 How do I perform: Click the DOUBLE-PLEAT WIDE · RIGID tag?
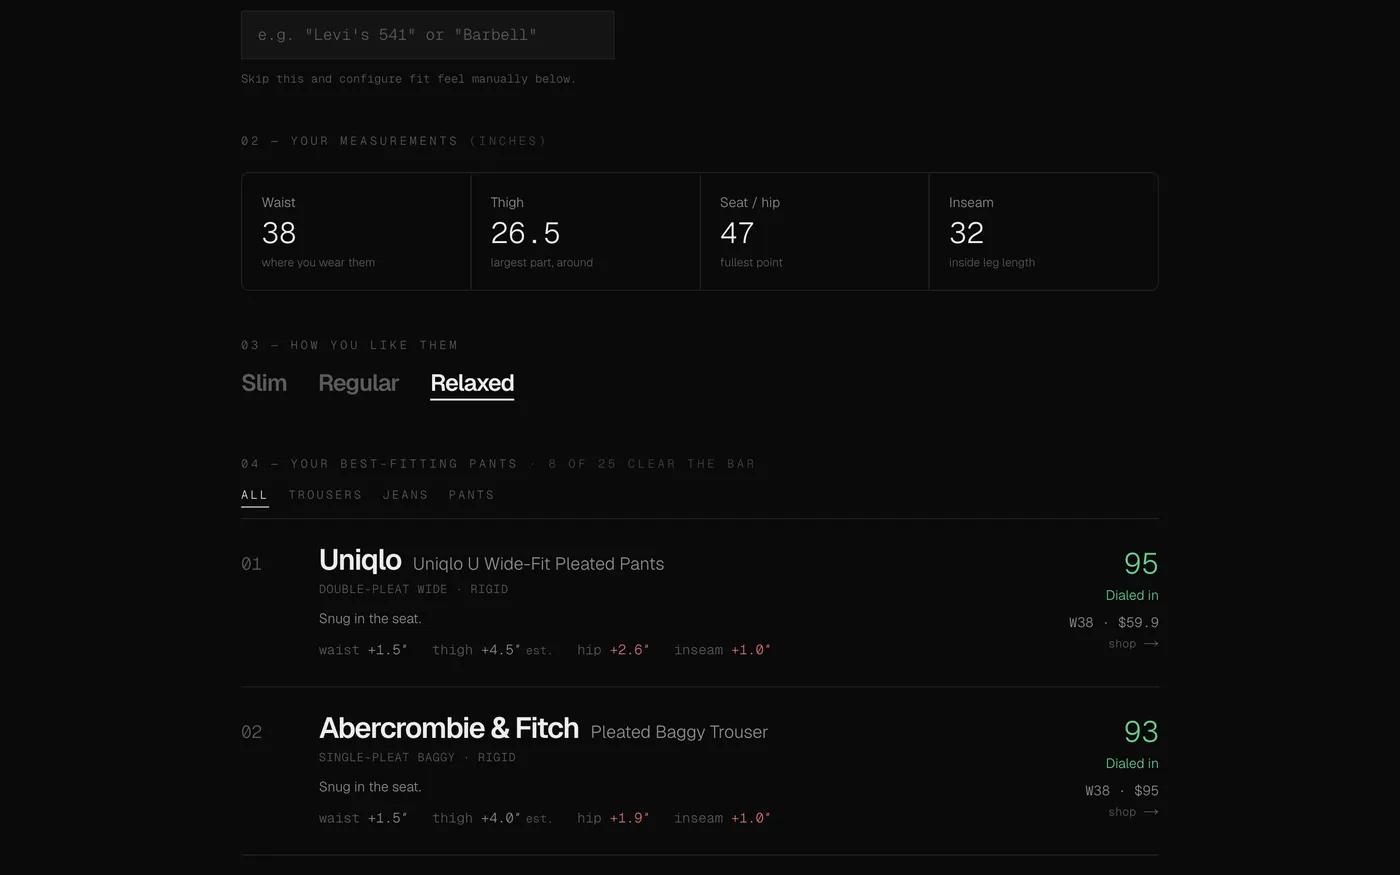pos(414,589)
